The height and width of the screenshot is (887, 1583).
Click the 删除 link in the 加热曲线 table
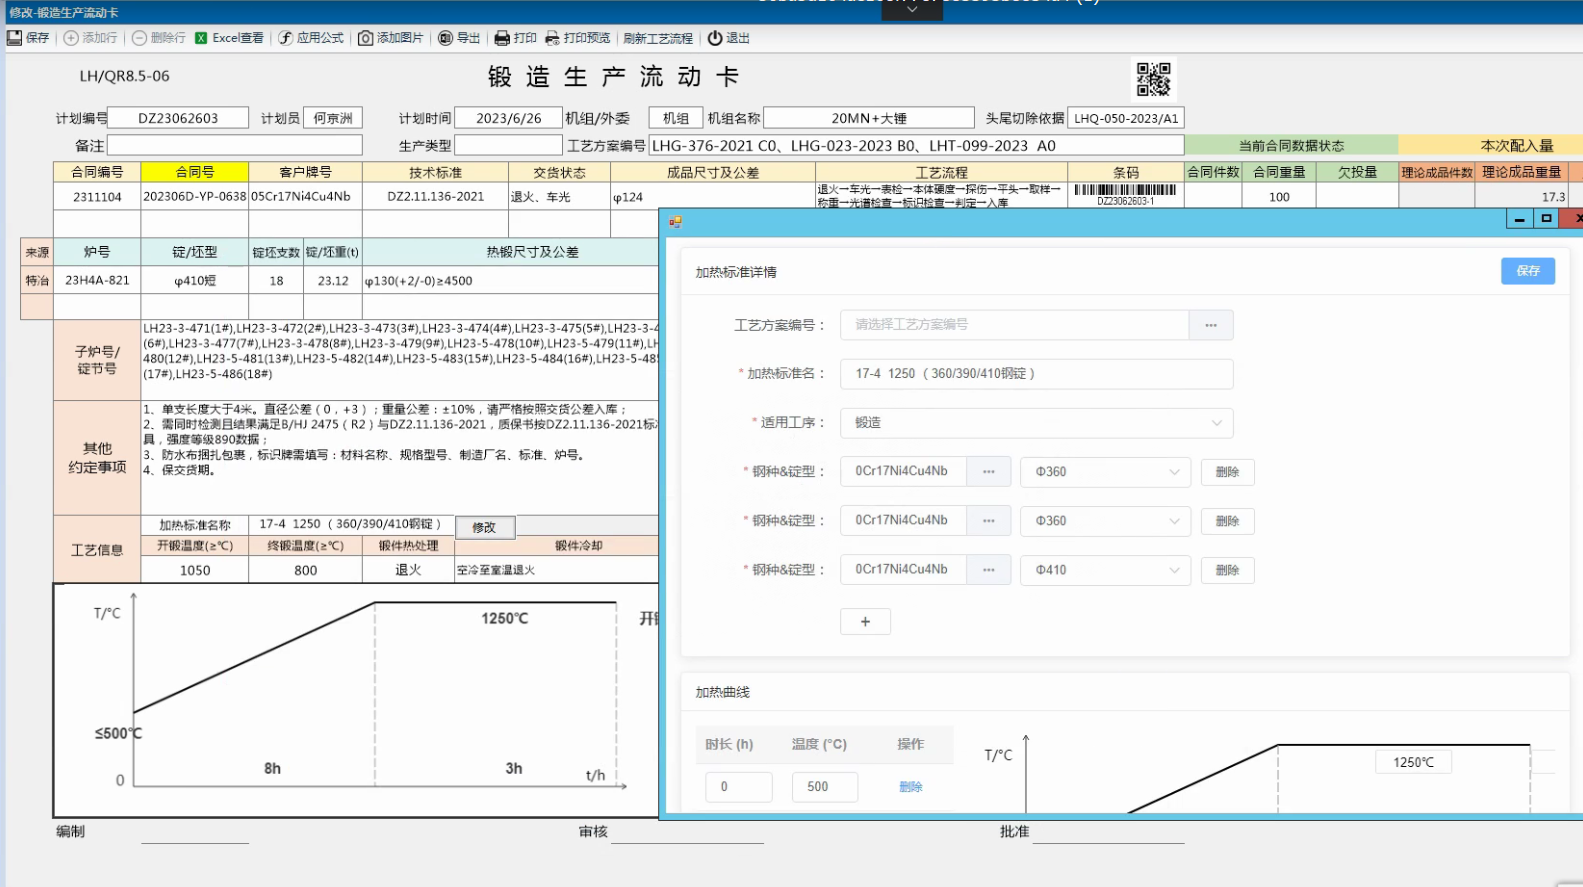point(910,787)
